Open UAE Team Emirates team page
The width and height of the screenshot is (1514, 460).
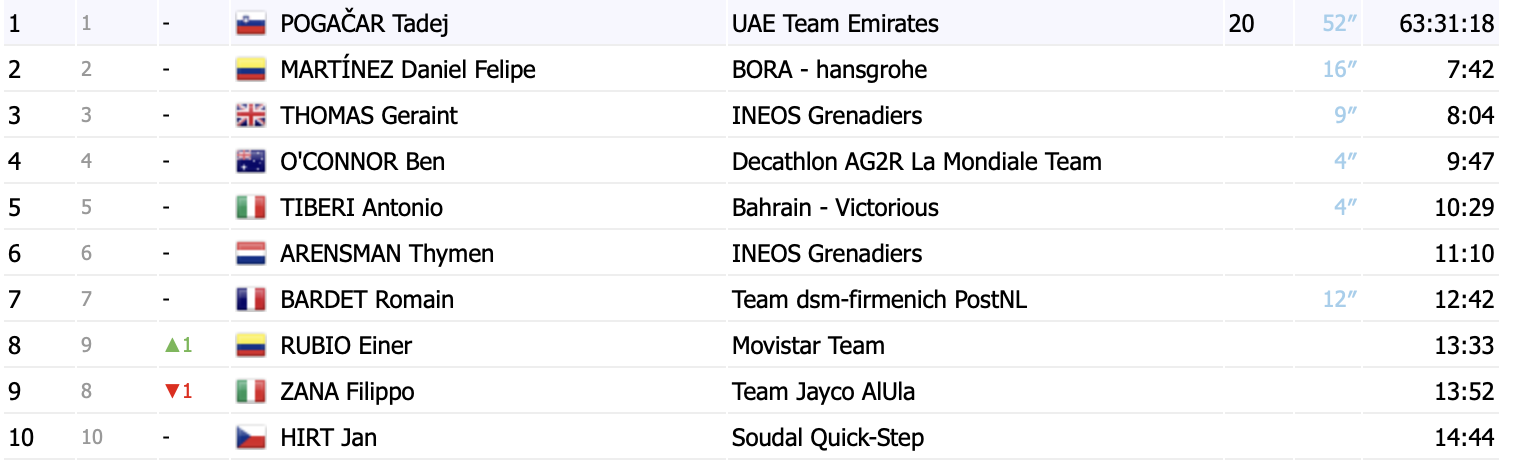pos(835,24)
